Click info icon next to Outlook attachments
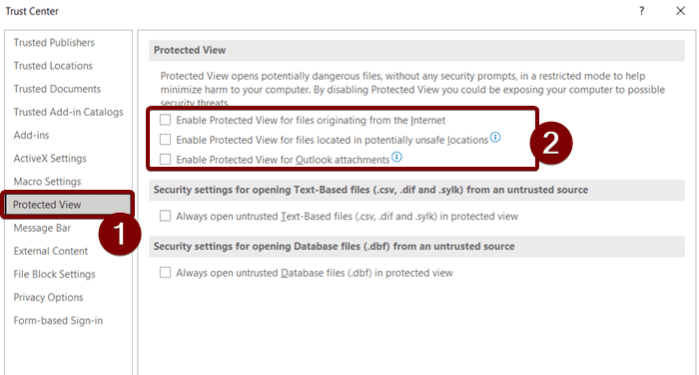Viewport: 699px width, 375px height. [x=397, y=157]
